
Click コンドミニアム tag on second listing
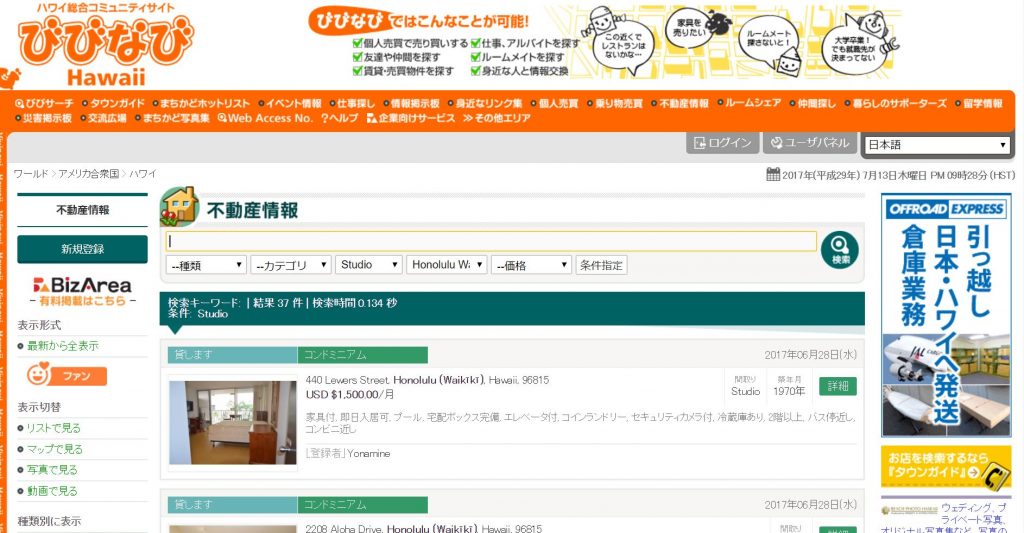(362, 505)
